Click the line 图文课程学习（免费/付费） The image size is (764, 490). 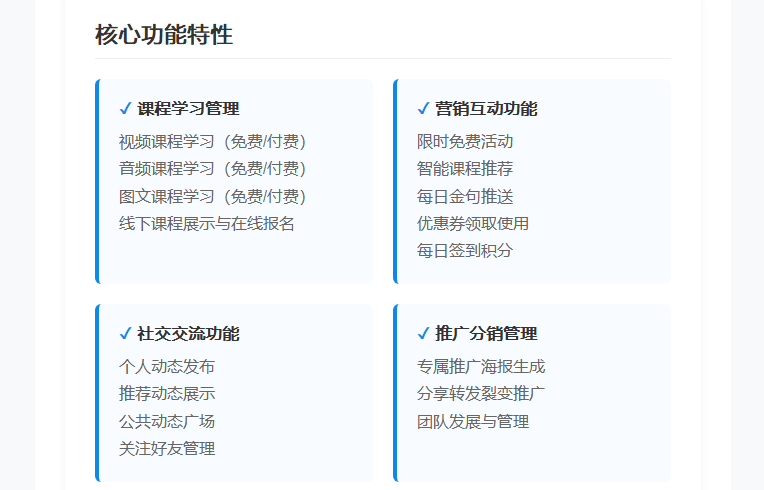[x=212, y=196]
